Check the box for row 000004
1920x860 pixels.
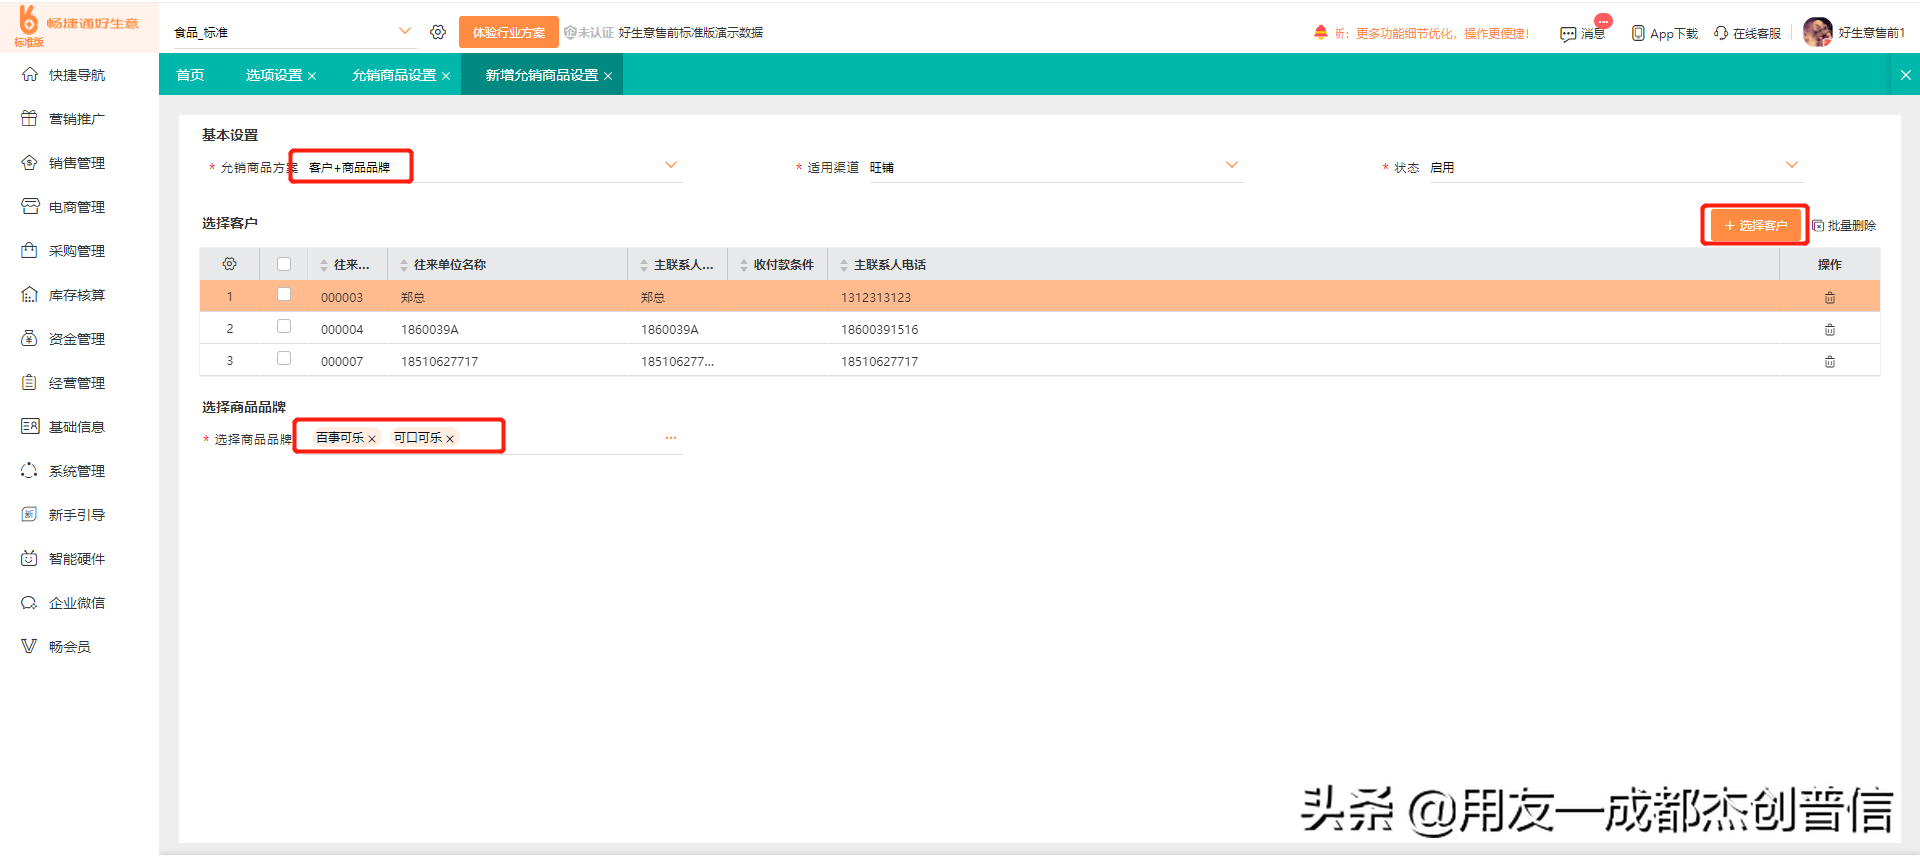click(x=284, y=326)
